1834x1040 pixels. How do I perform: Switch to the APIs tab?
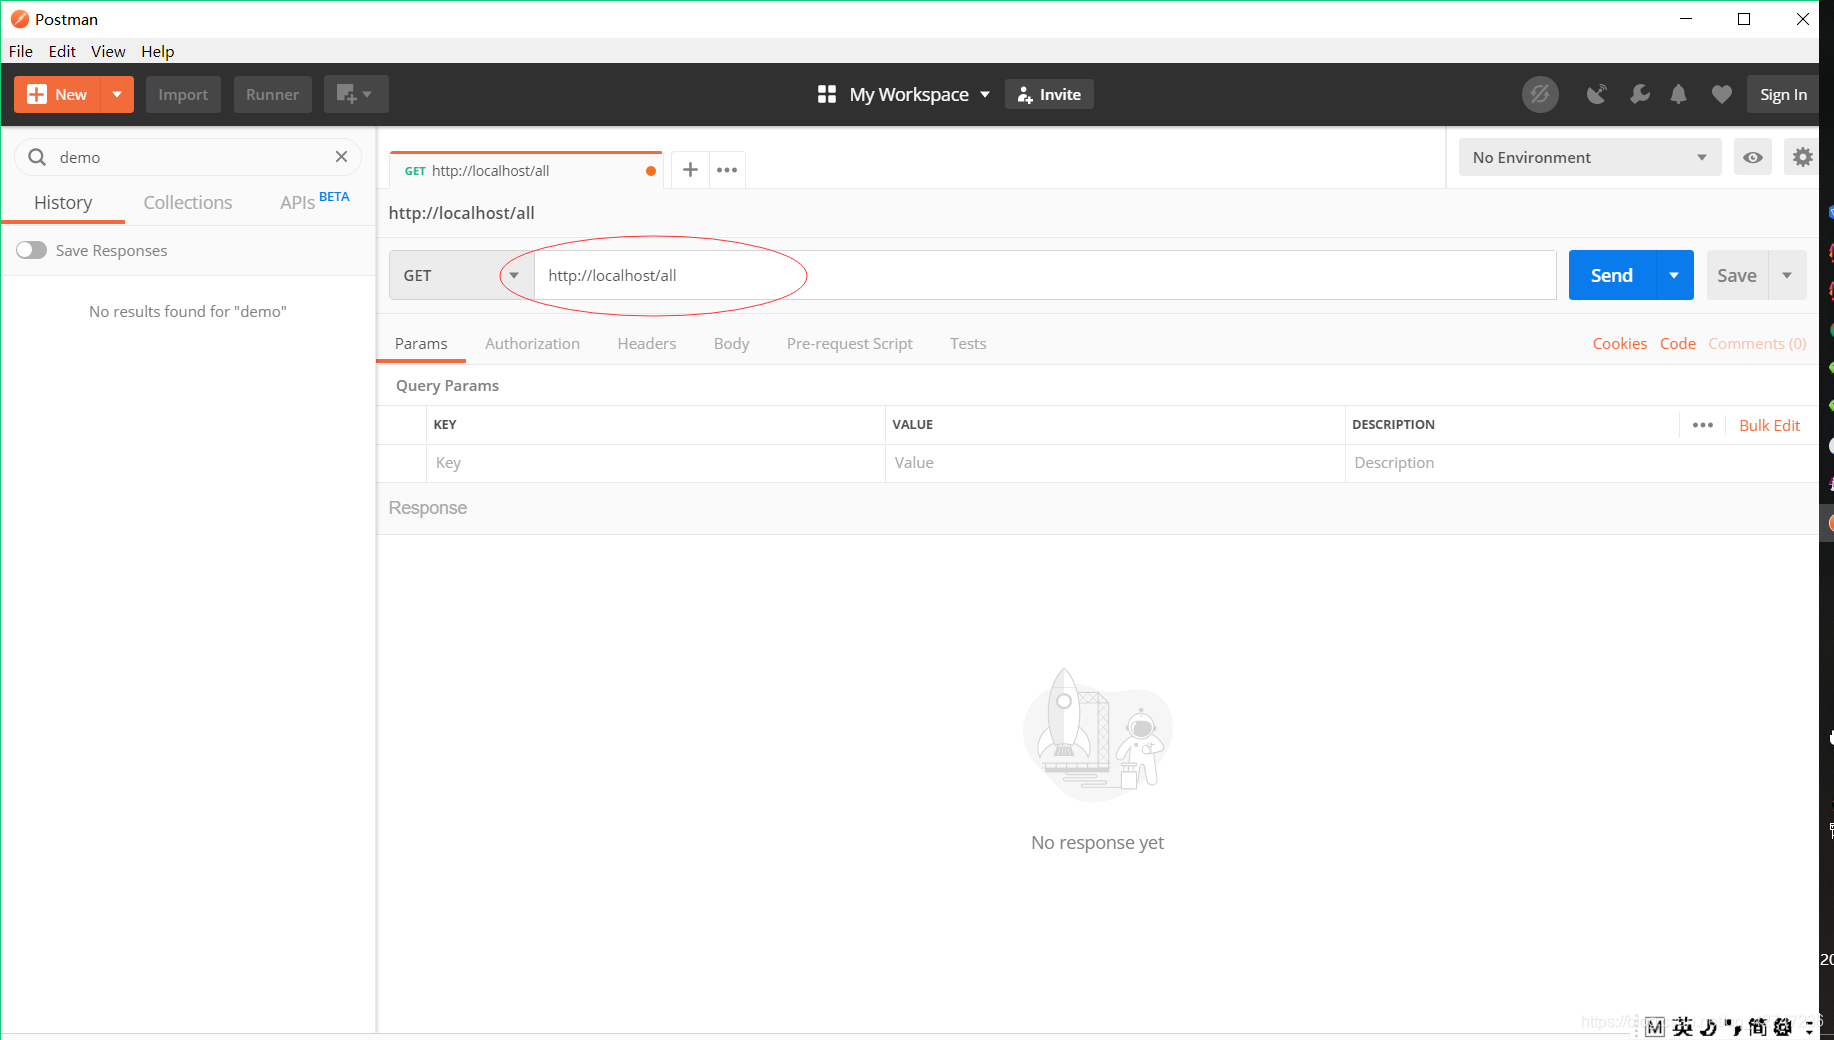tap(314, 201)
